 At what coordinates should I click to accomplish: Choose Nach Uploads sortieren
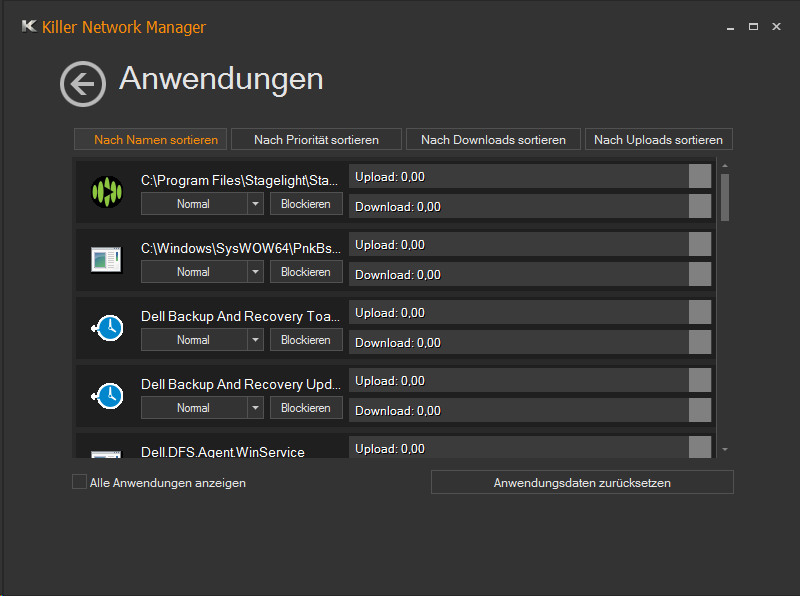[x=659, y=139]
